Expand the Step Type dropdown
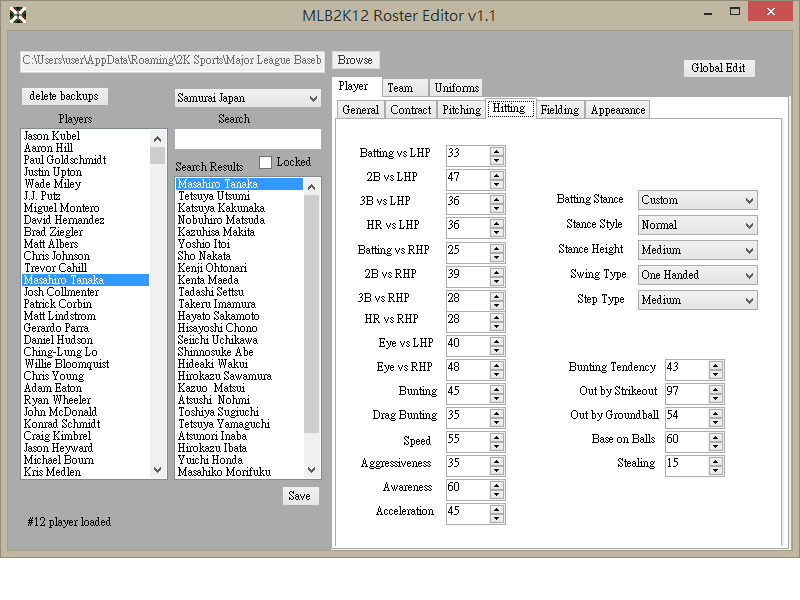This screenshot has width=800, height=600. pos(697,300)
